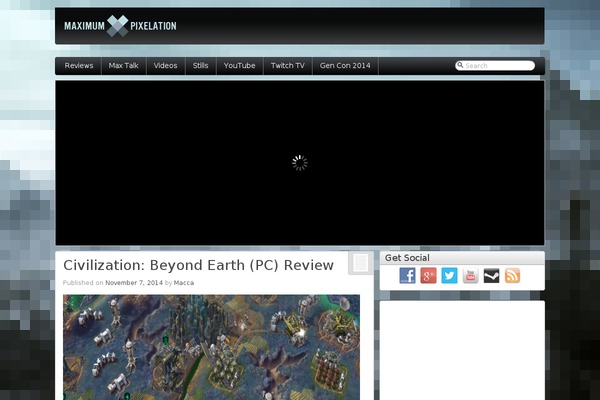
Task: Open the Twitch TV navigation item
Action: (x=288, y=66)
